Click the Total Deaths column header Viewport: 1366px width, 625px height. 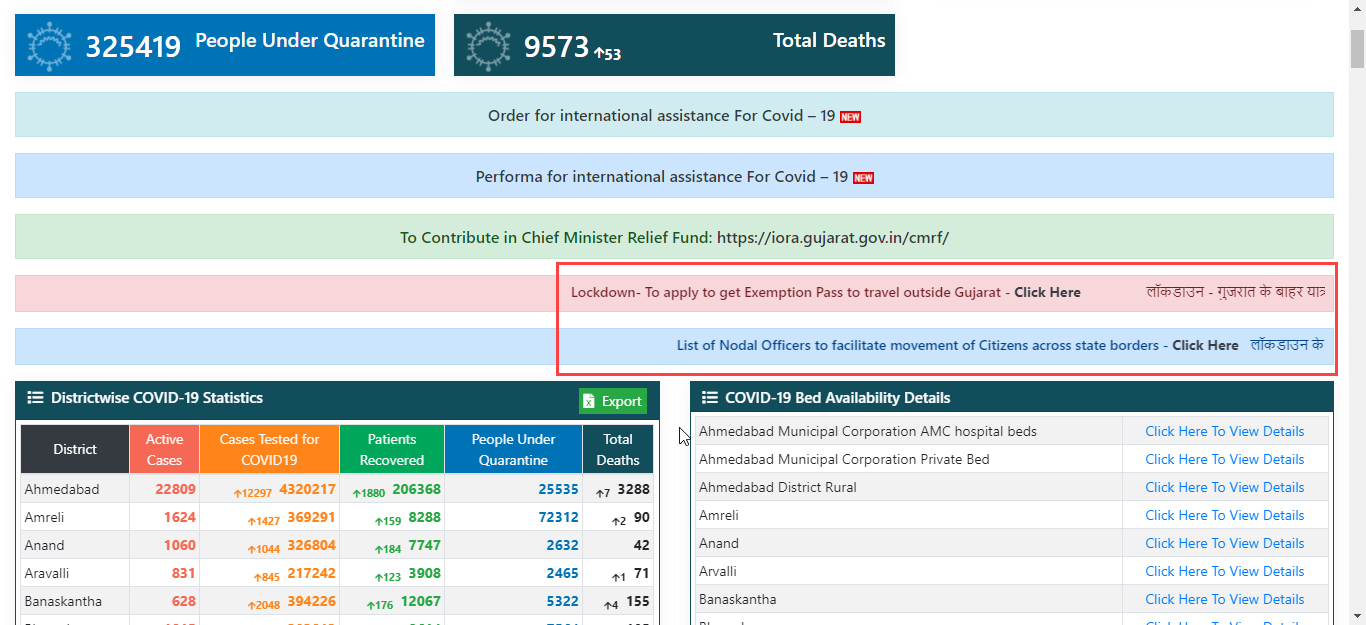(618, 449)
